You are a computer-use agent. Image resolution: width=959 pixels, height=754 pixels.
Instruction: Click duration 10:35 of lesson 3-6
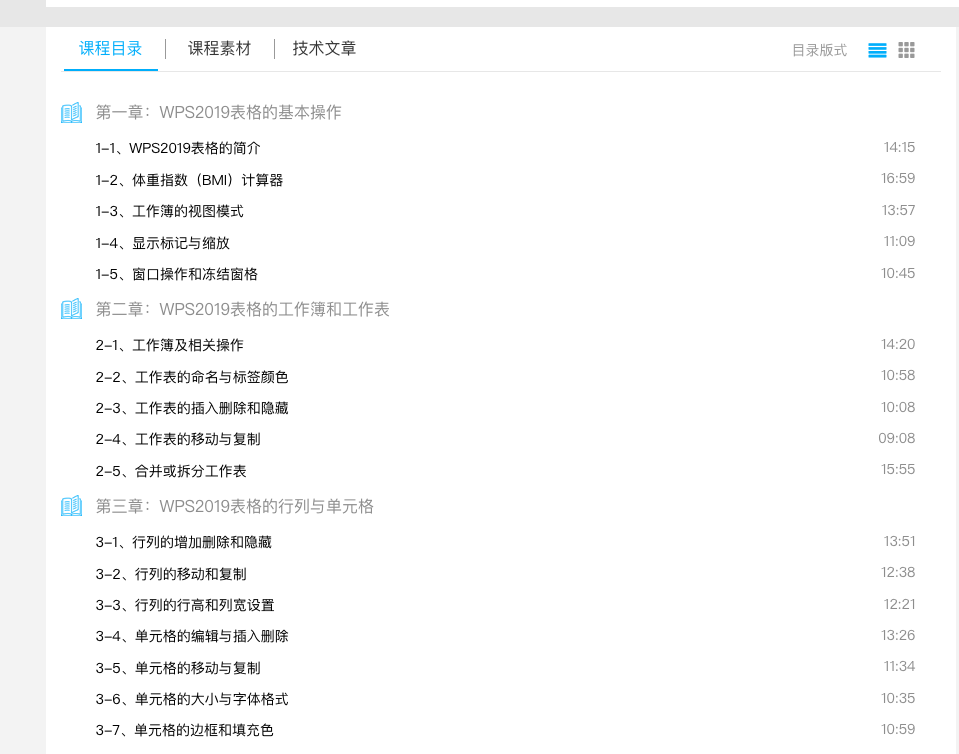tap(898, 698)
